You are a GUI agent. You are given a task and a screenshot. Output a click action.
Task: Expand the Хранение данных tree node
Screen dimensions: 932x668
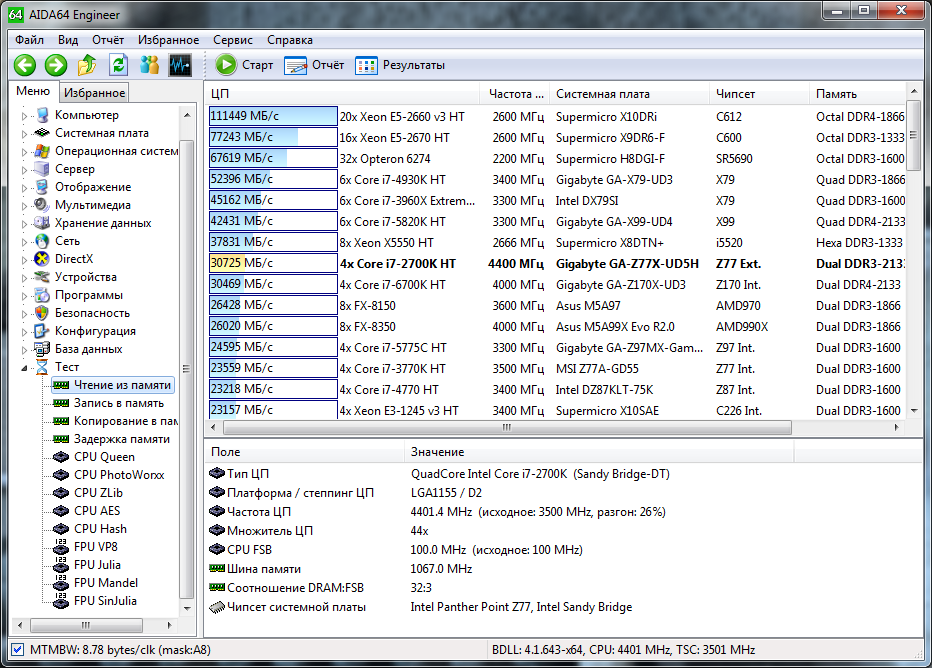24,224
